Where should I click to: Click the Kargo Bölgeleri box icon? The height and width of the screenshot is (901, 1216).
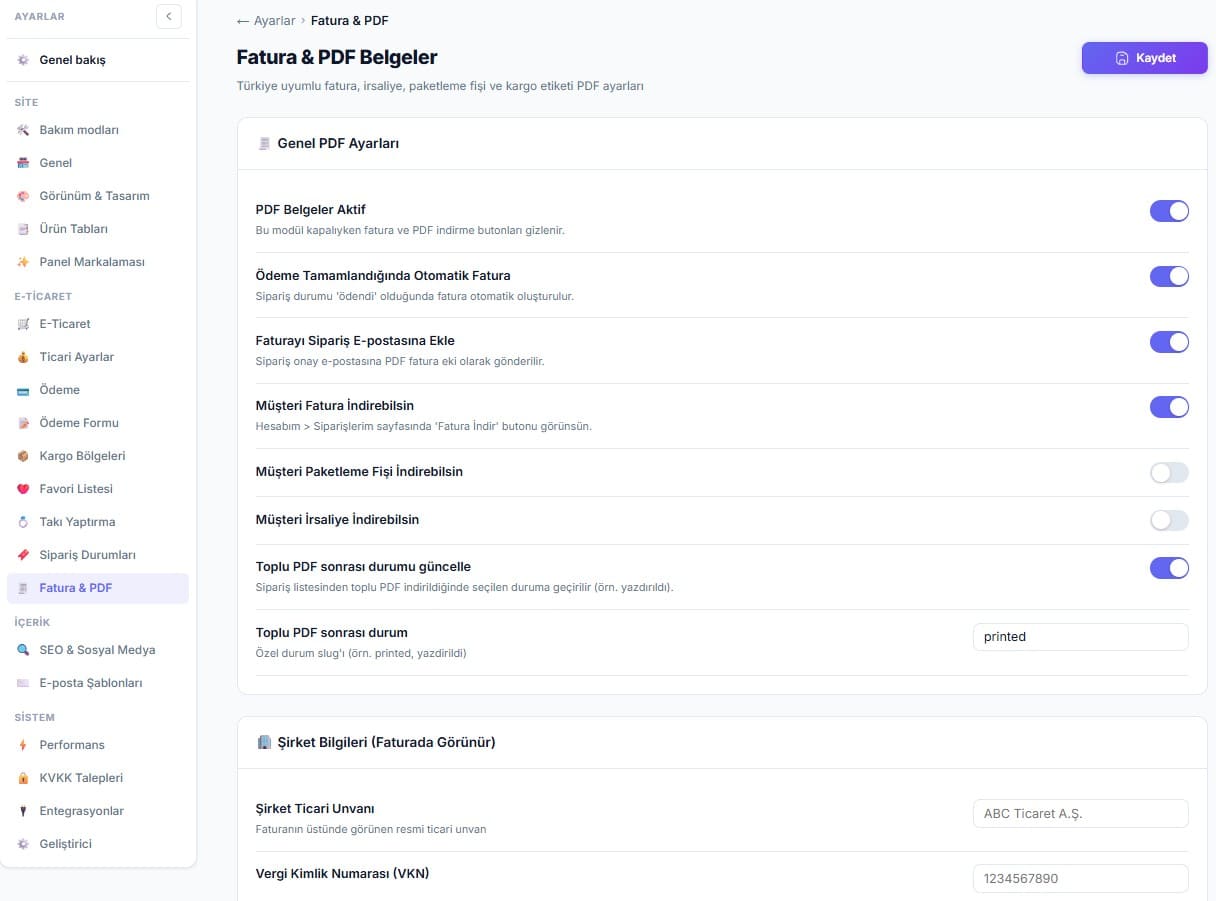click(x=23, y=456)
